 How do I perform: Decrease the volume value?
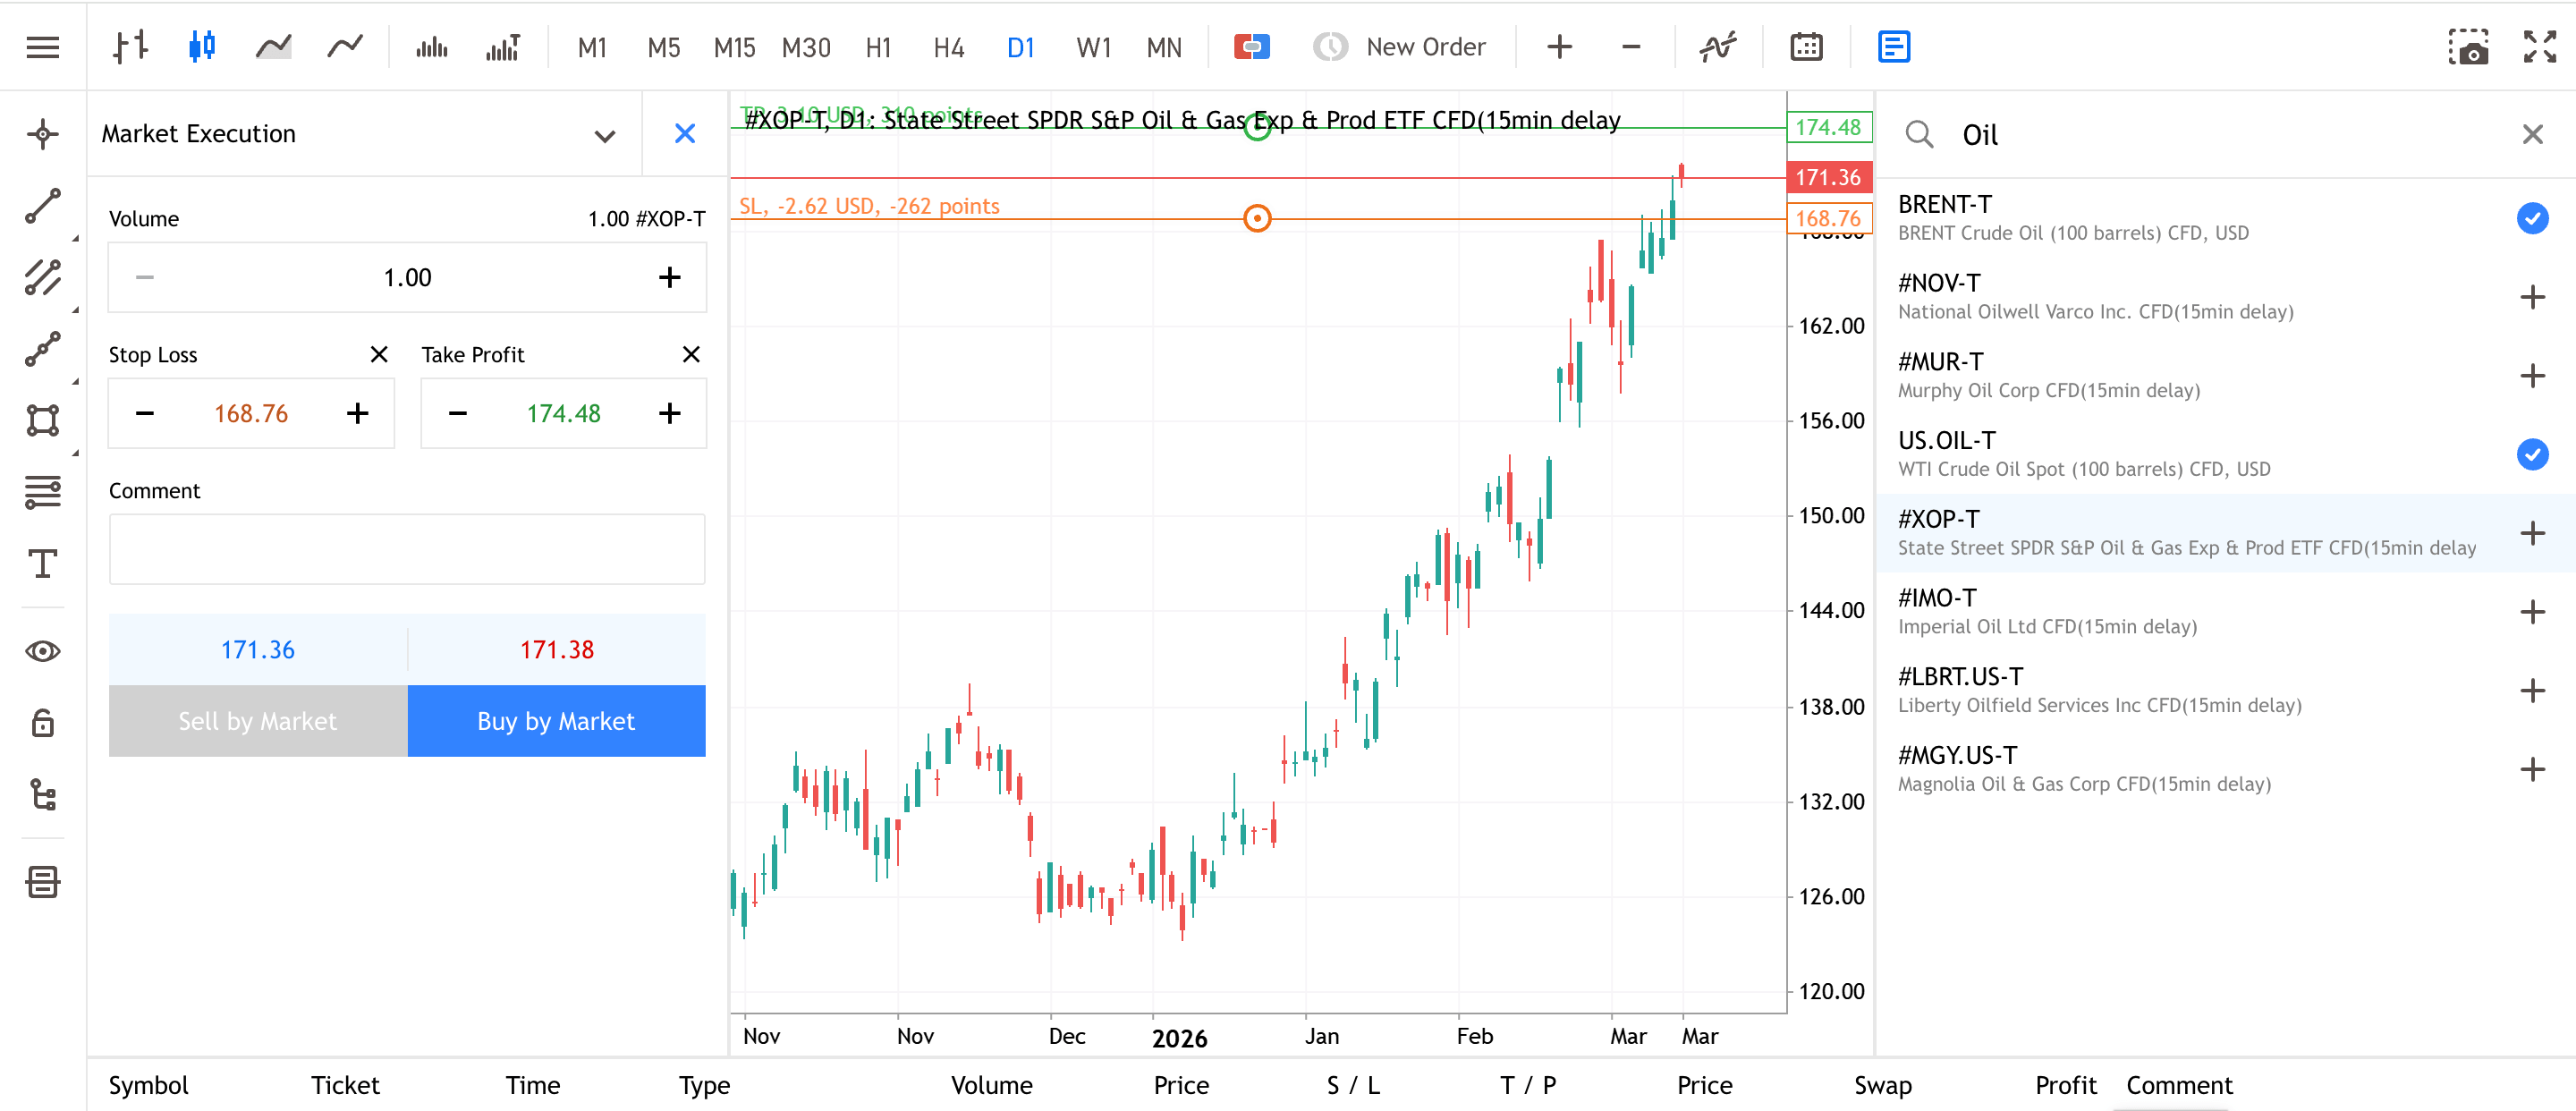[145, 277]
